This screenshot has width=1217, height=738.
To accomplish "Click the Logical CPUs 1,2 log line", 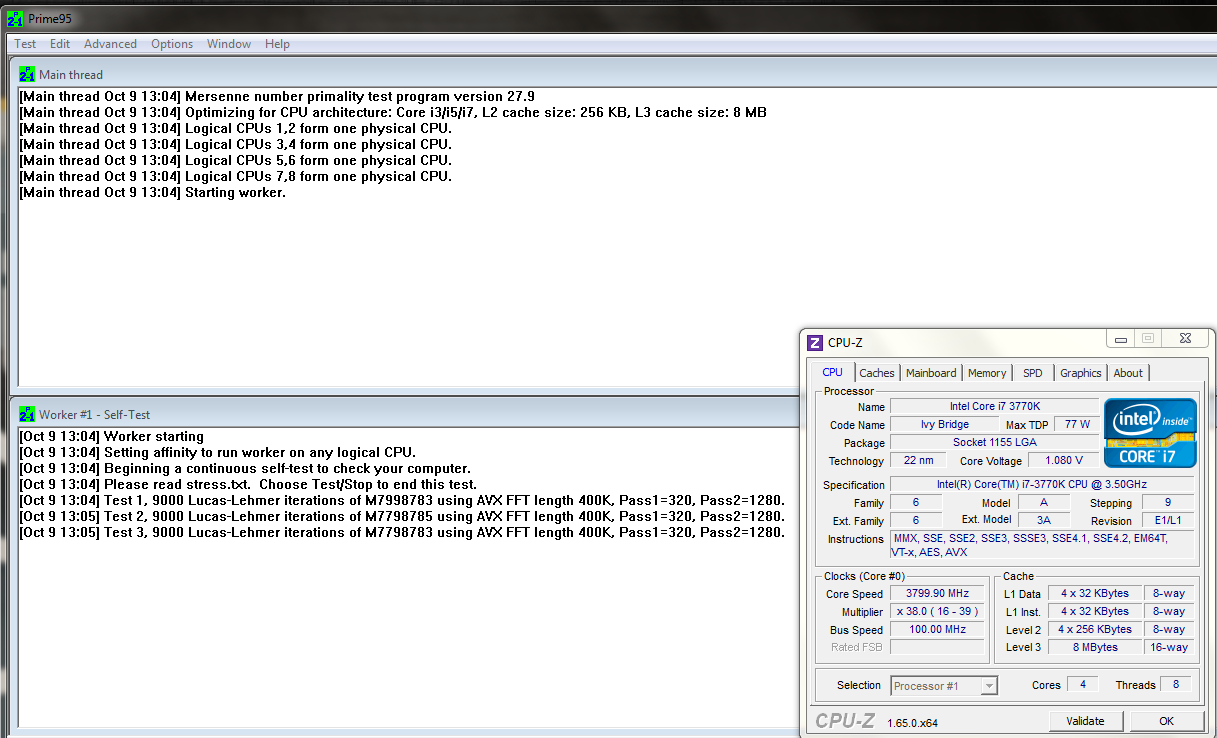I will tap(236, 128).
